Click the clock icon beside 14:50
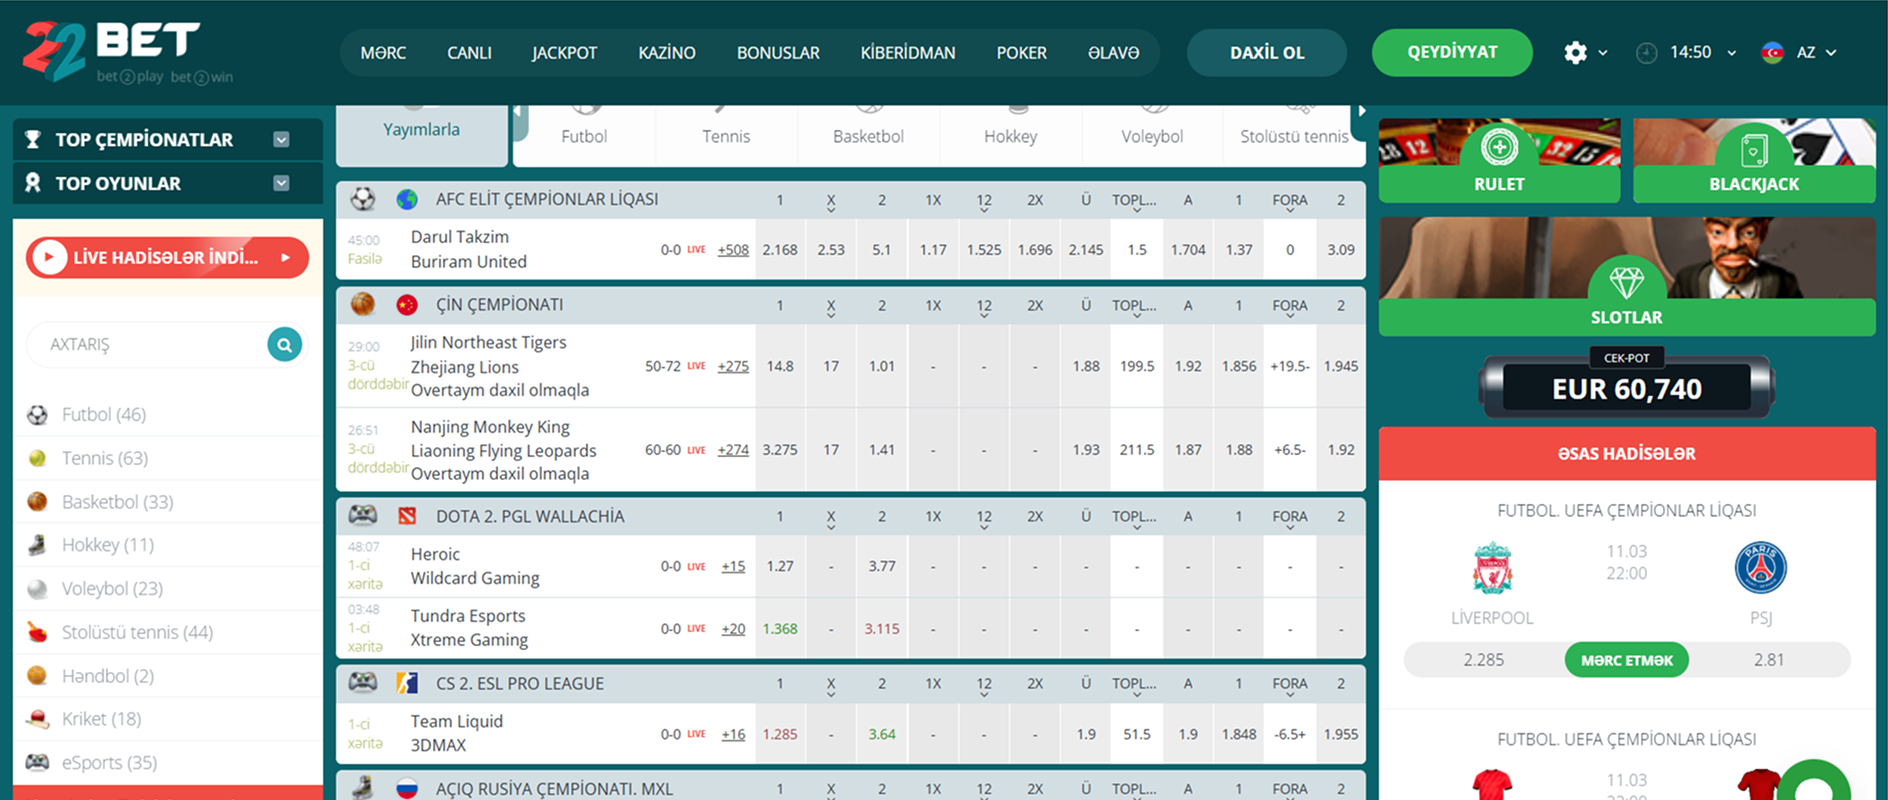 pyautogui.click(x=1646, y=53)
